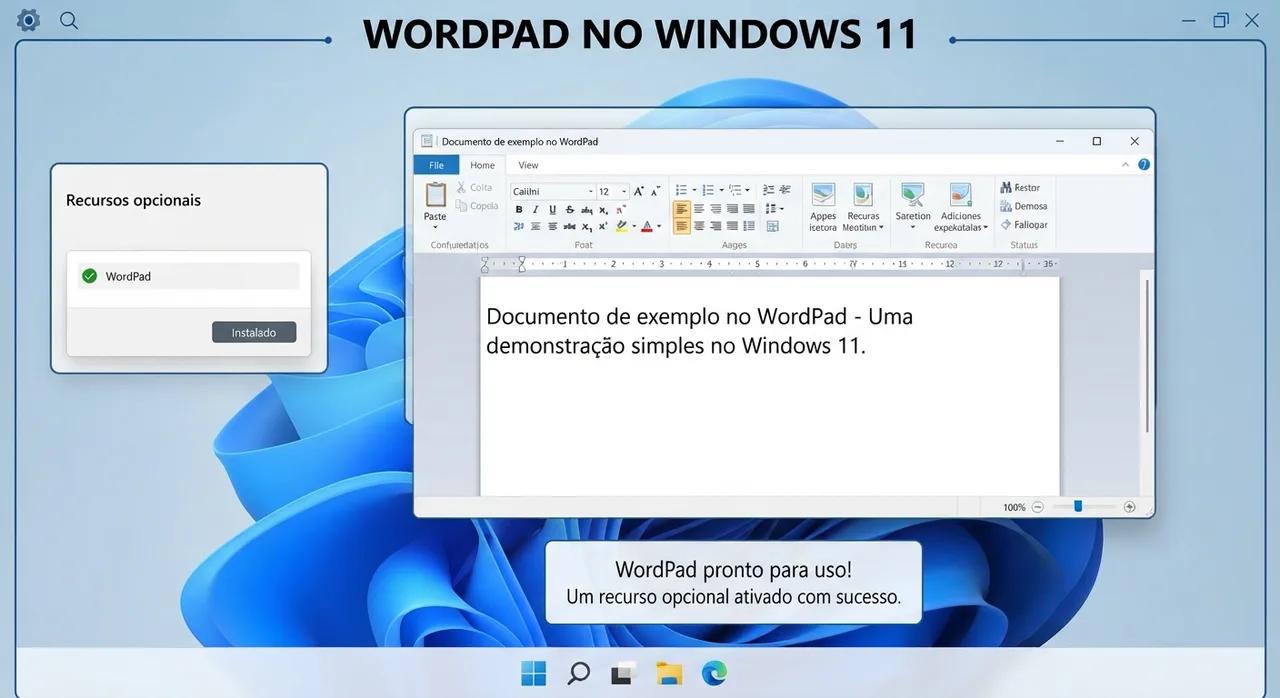
Task: Click the zoom slider handle
Action: (1078, 506)
